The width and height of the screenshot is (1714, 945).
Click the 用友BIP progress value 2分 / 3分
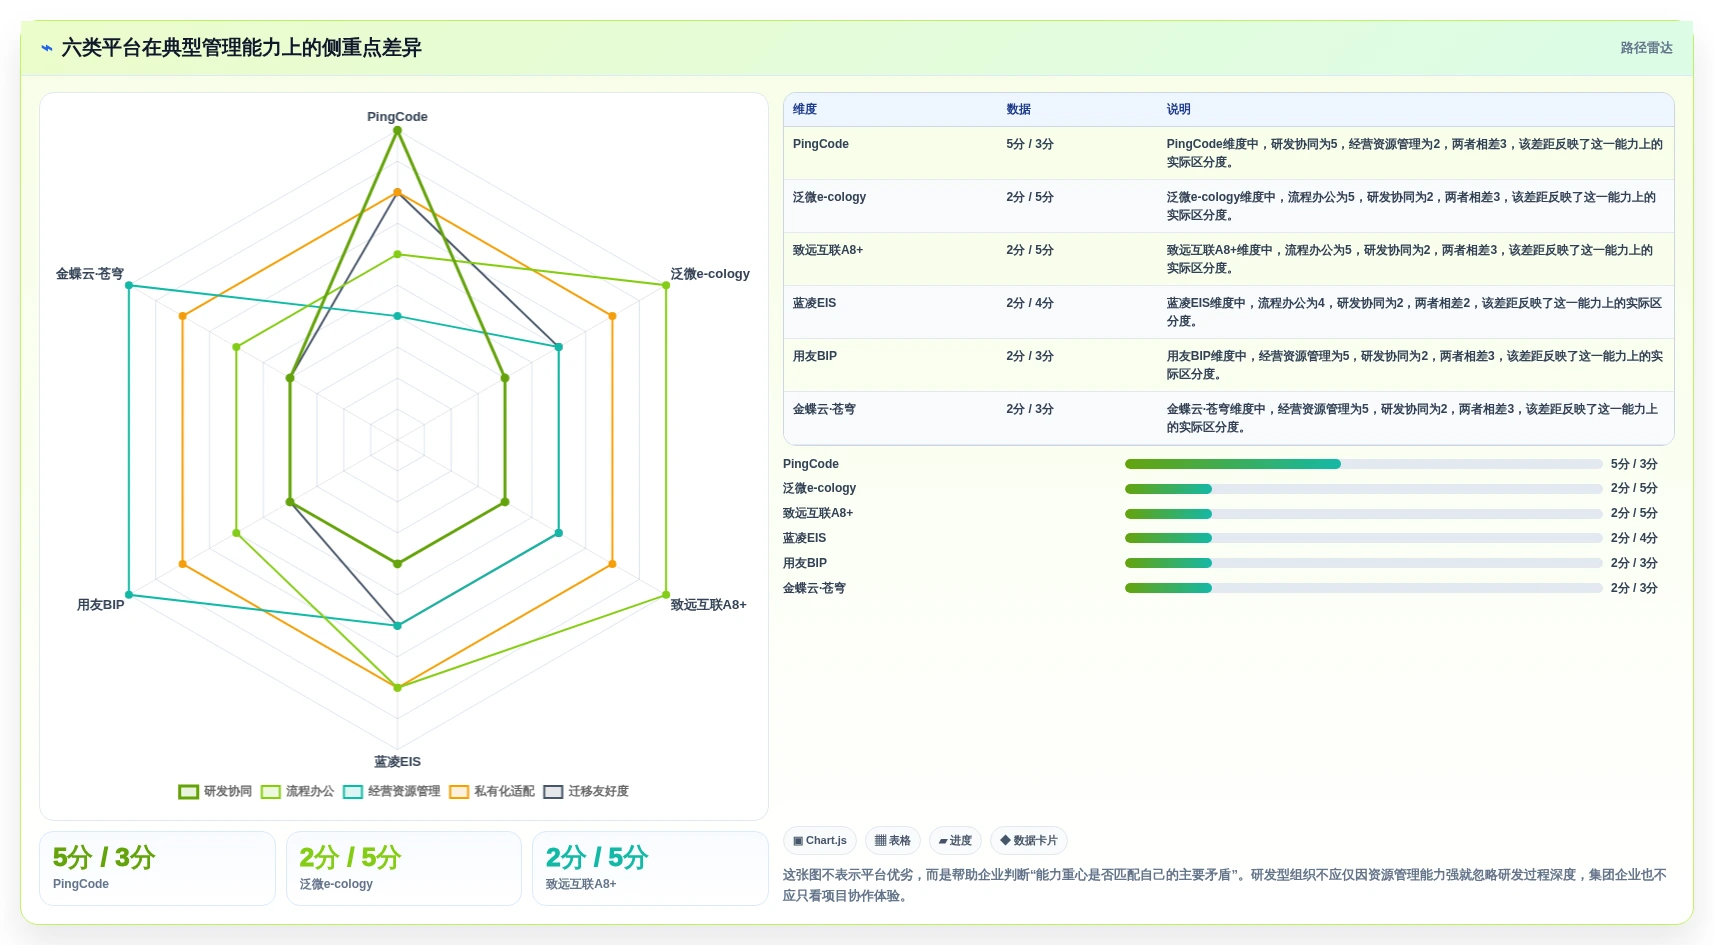[1634, 563]
